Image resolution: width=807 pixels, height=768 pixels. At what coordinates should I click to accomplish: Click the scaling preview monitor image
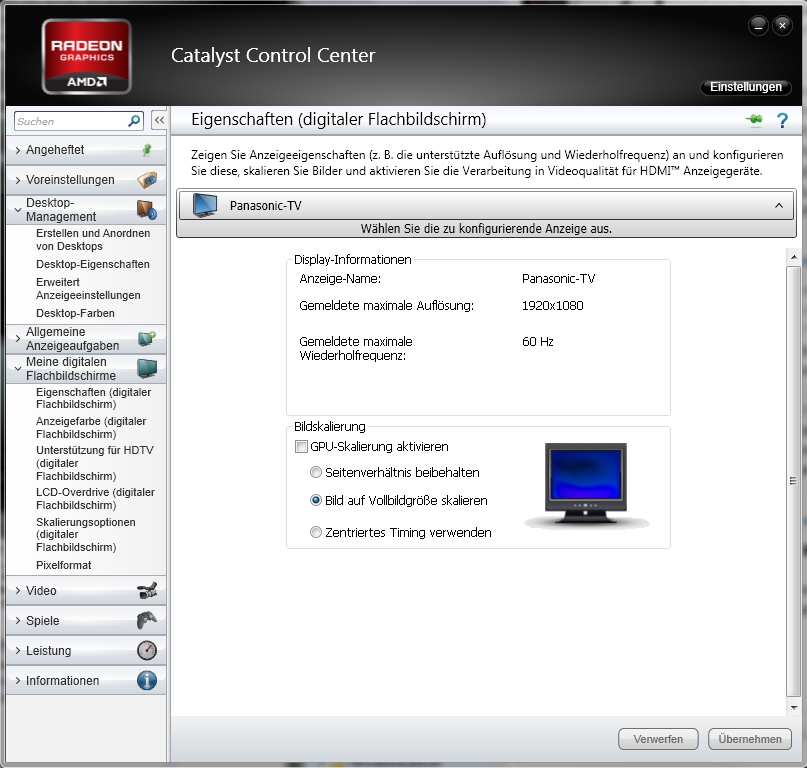(x=586, y=485)
